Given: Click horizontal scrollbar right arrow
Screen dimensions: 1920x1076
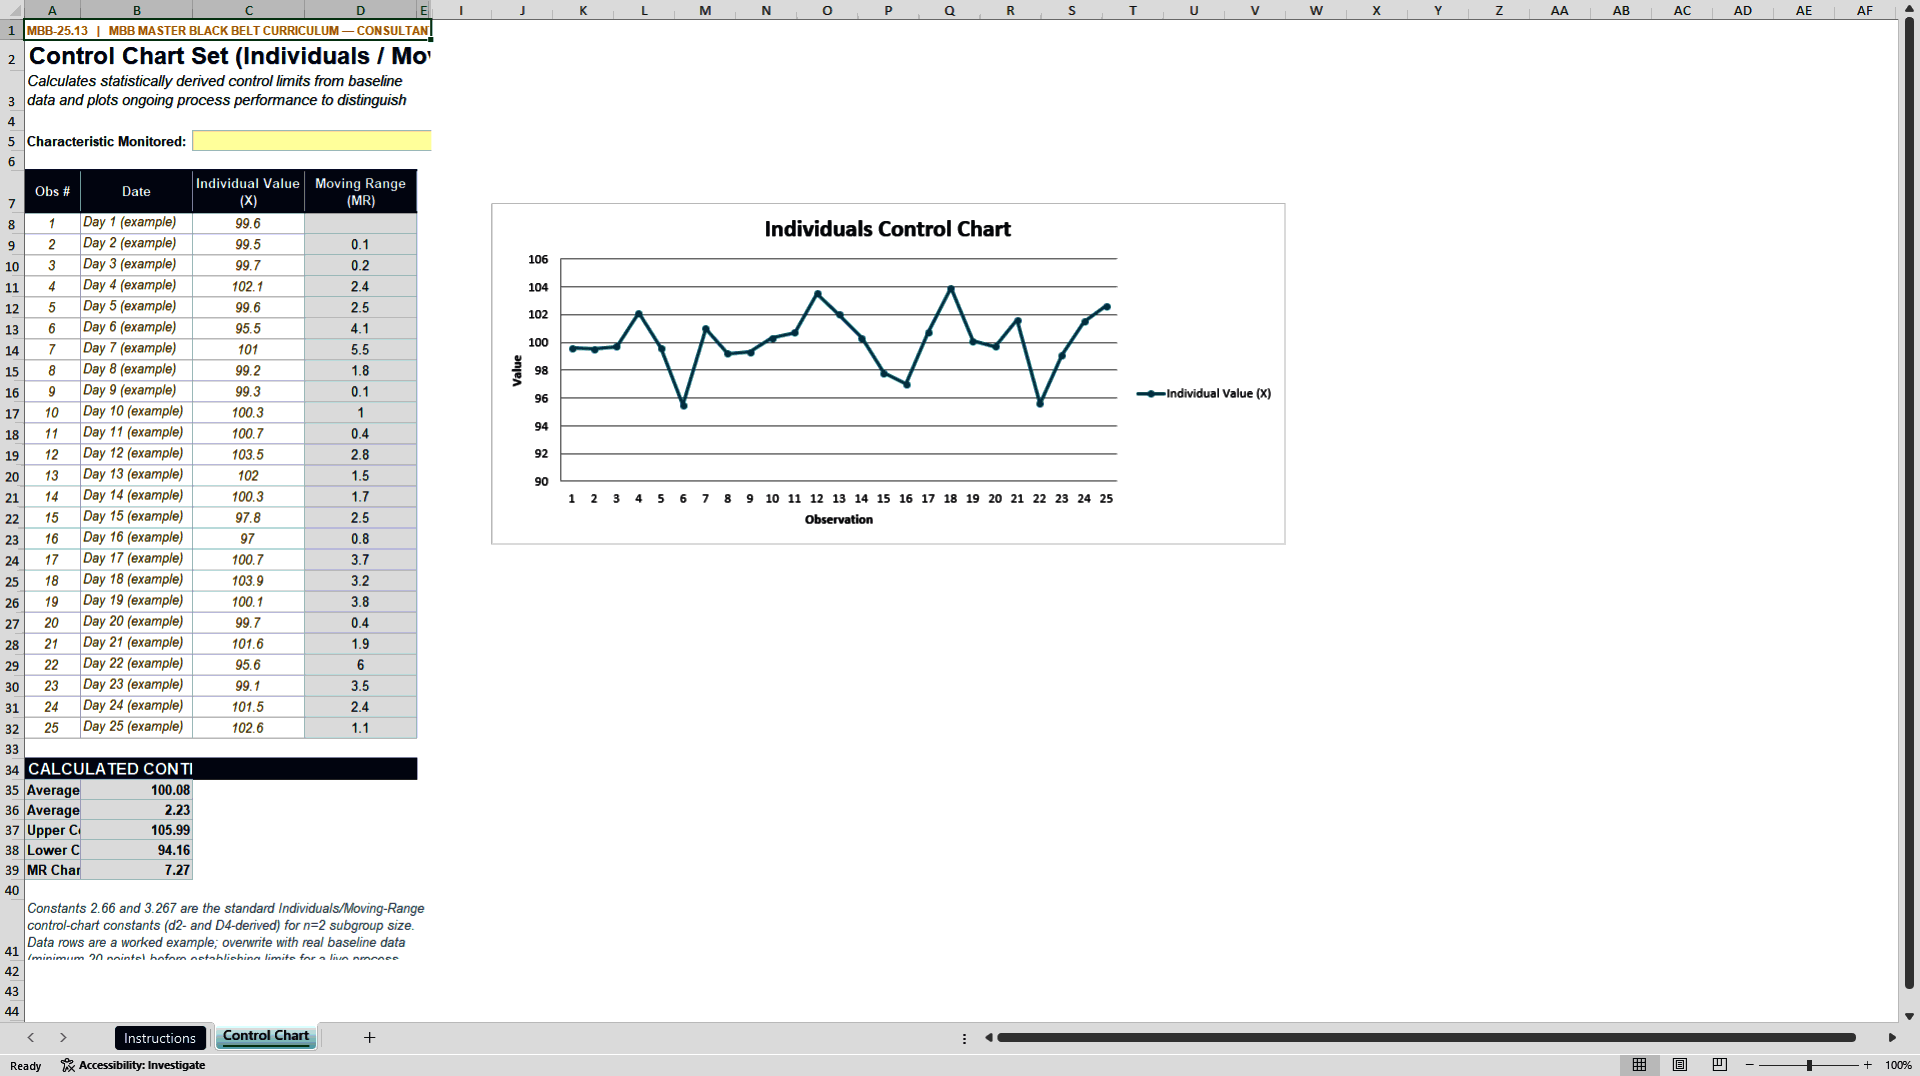Looking at the screenshot, I should 1892,1038.
